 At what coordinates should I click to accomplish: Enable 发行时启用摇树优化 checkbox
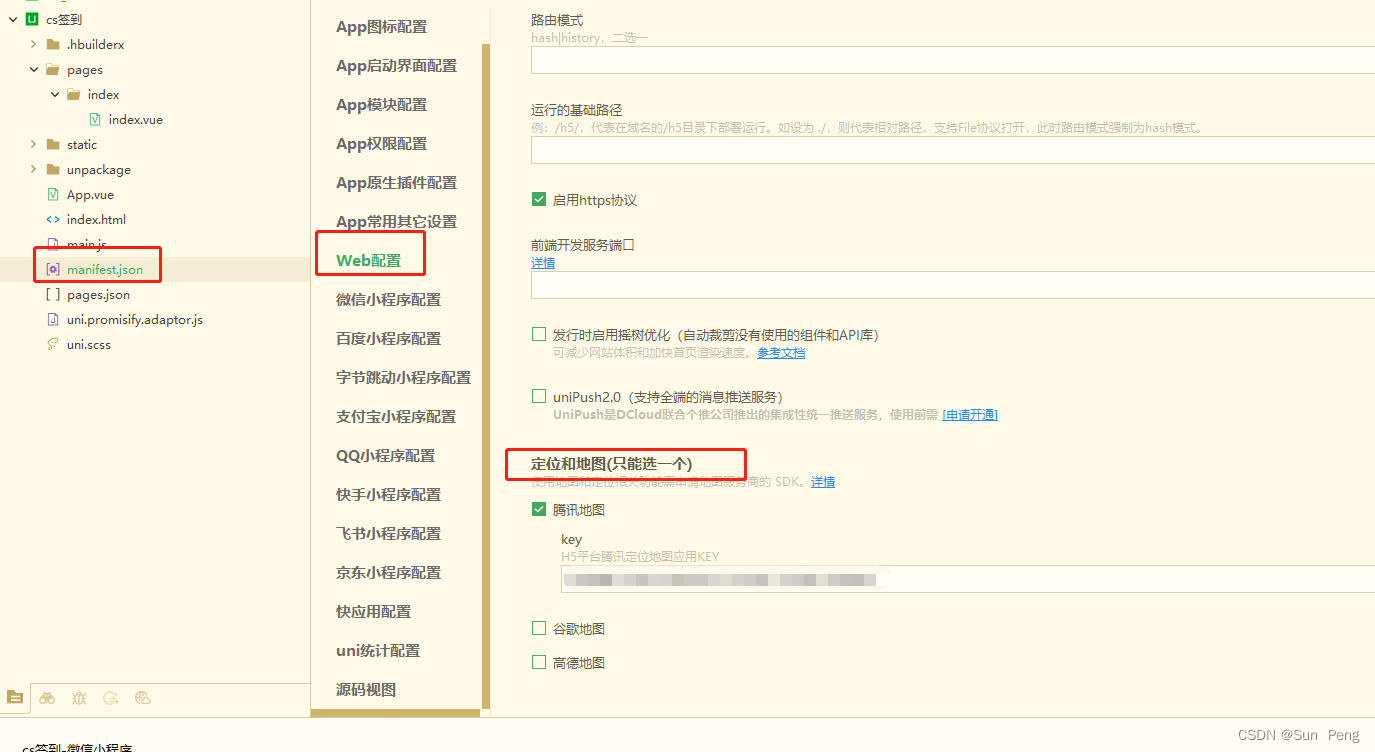coord(539,334)
